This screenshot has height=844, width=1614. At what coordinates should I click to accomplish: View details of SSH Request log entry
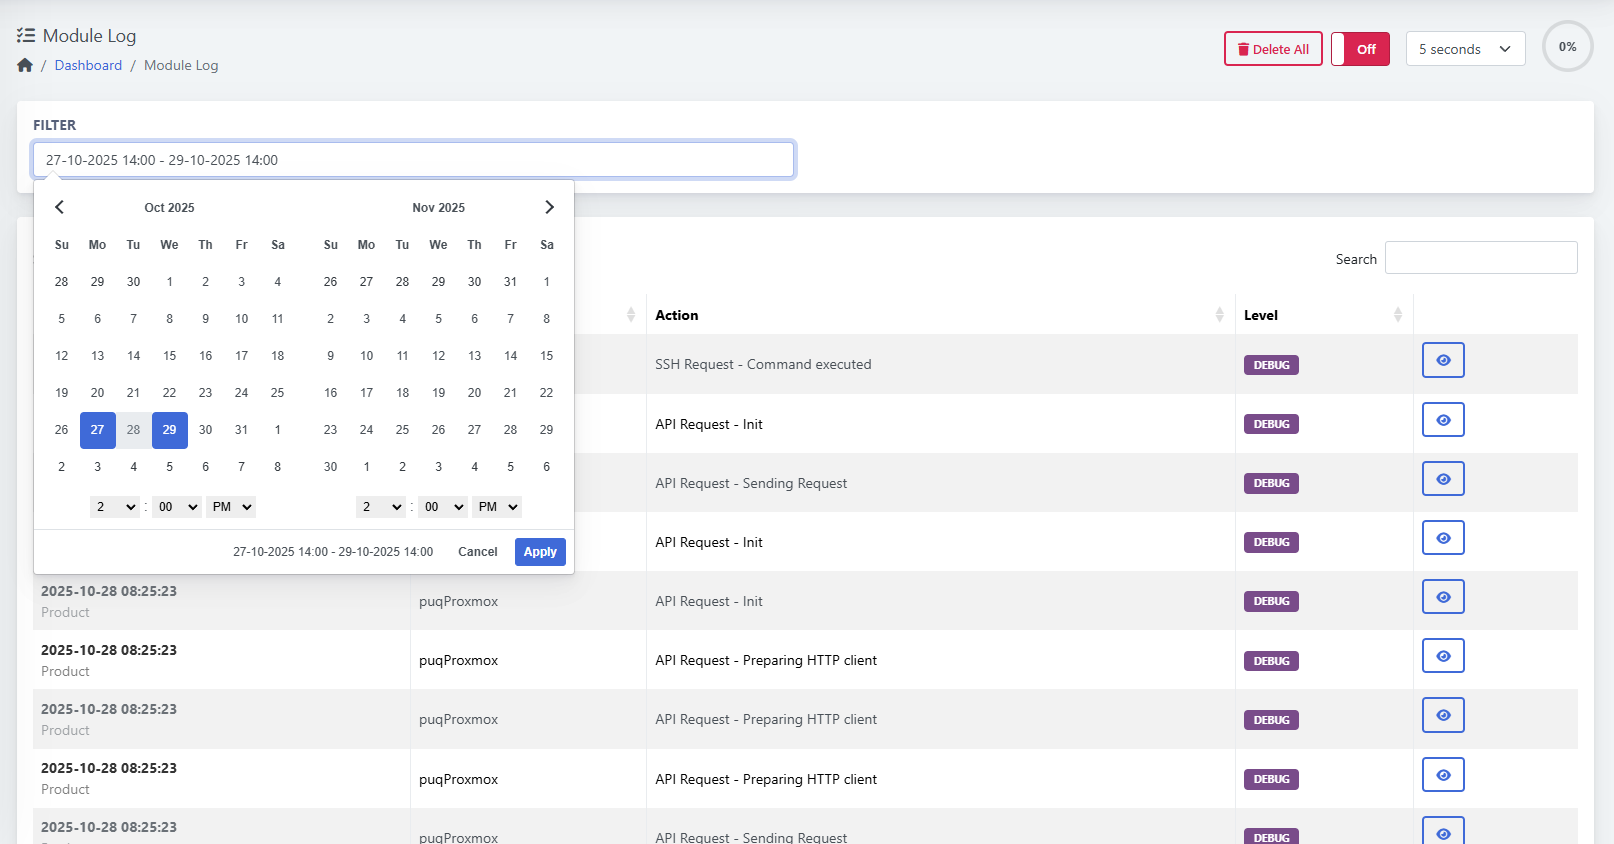coord(1442,360)
